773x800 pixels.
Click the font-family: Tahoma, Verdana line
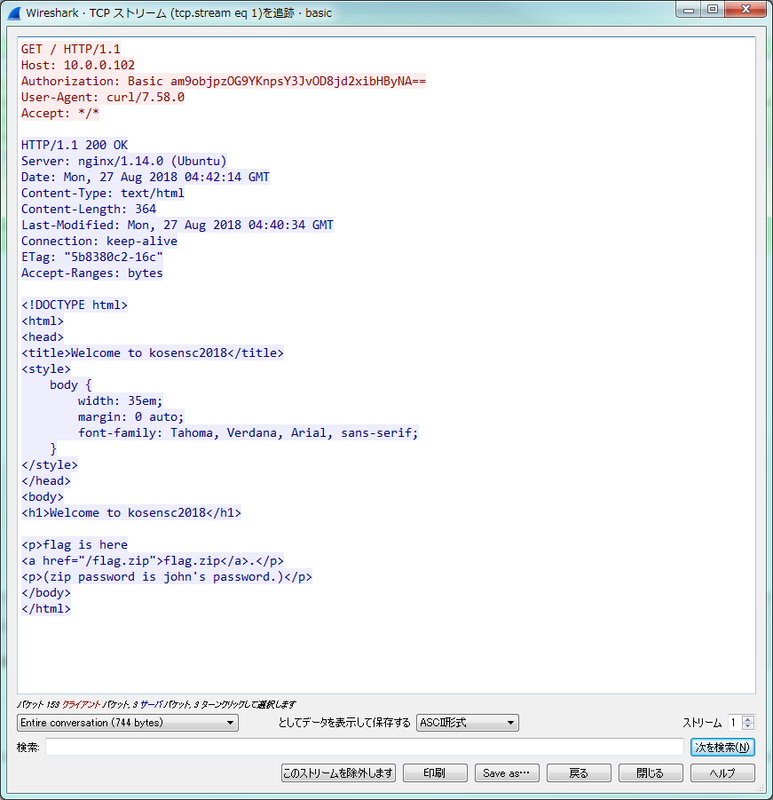coord(248,433)
